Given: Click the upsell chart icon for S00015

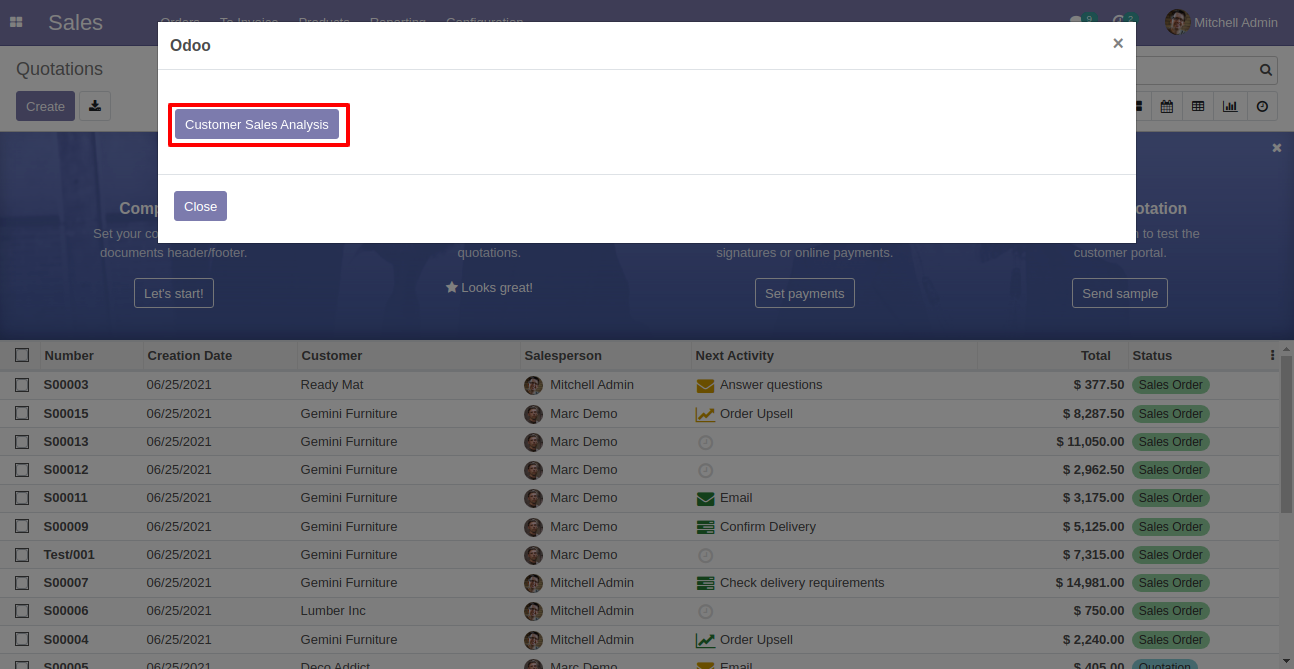Looking at the screenshot, I should tap(706, 414).
